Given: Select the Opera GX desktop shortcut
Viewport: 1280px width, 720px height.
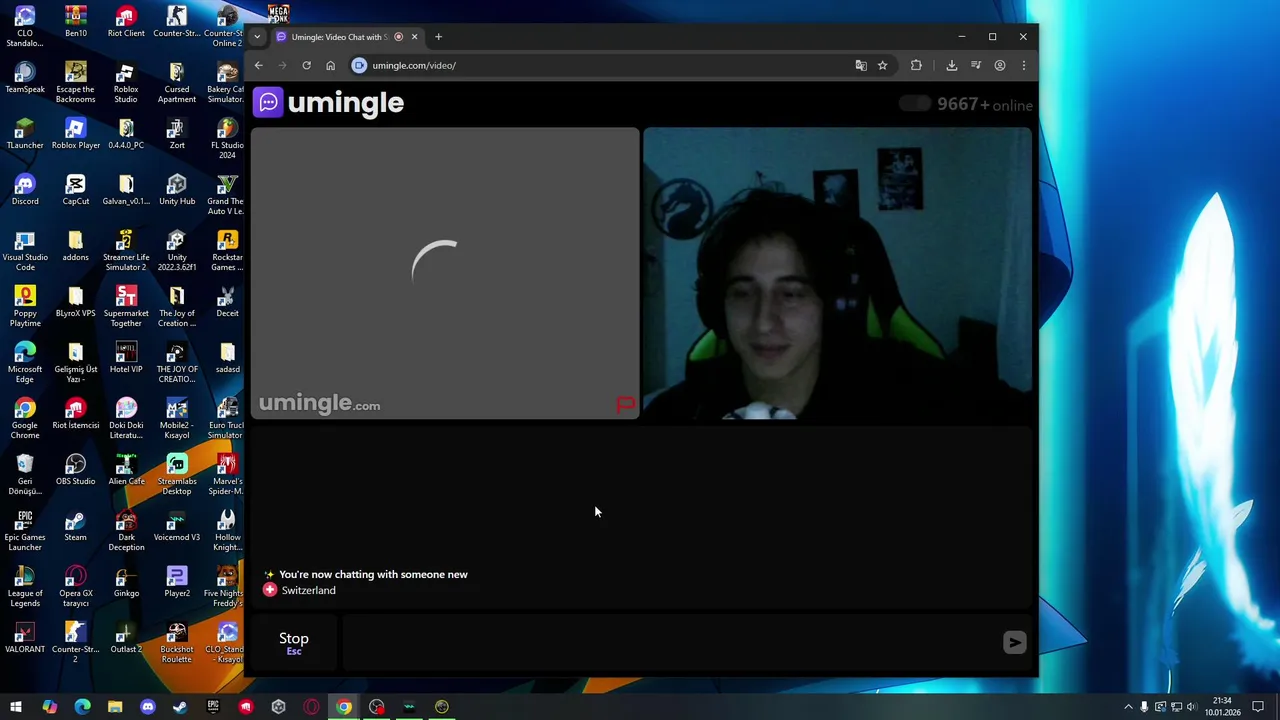Looking at the screenshot, I should tap(75, 586).
